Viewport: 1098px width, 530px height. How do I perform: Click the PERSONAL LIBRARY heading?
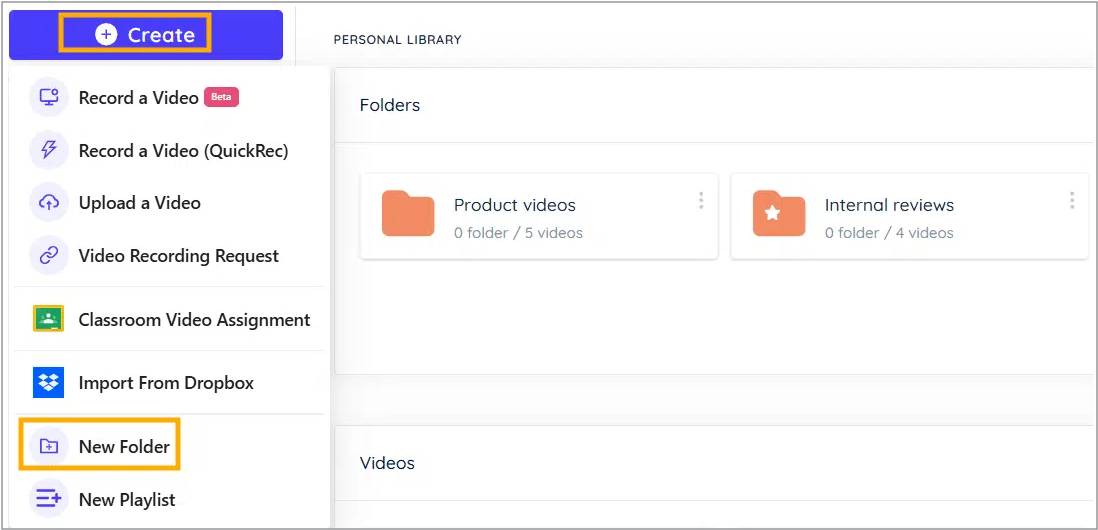click(397, 40)
